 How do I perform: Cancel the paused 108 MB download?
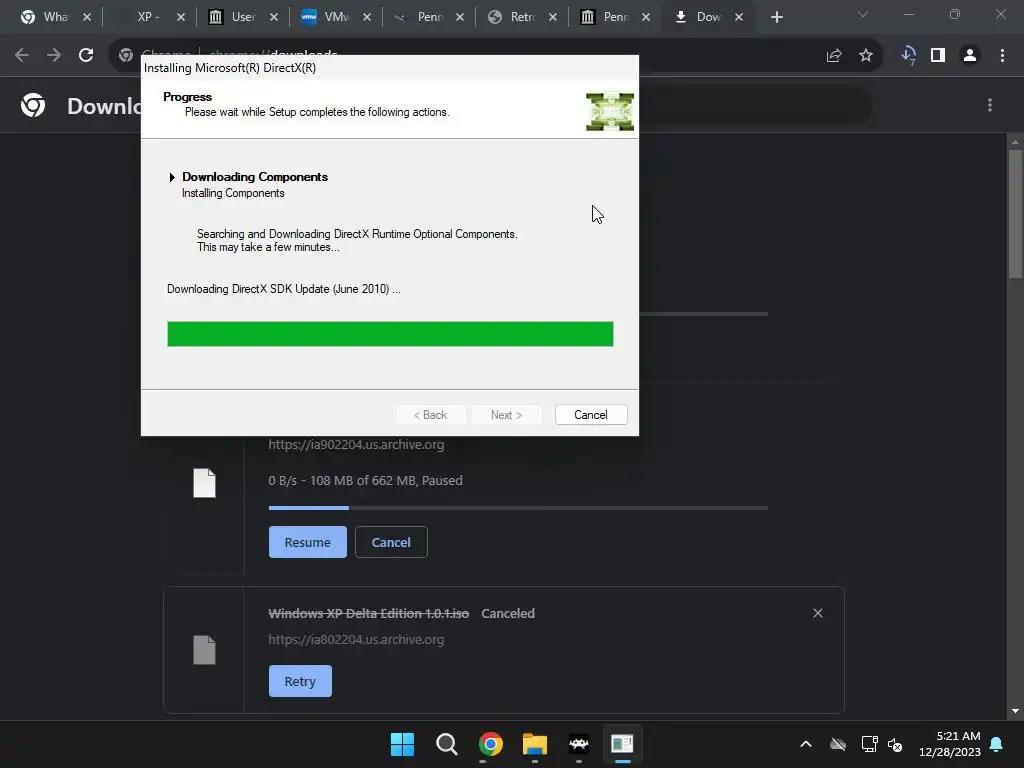click(391, 542)
